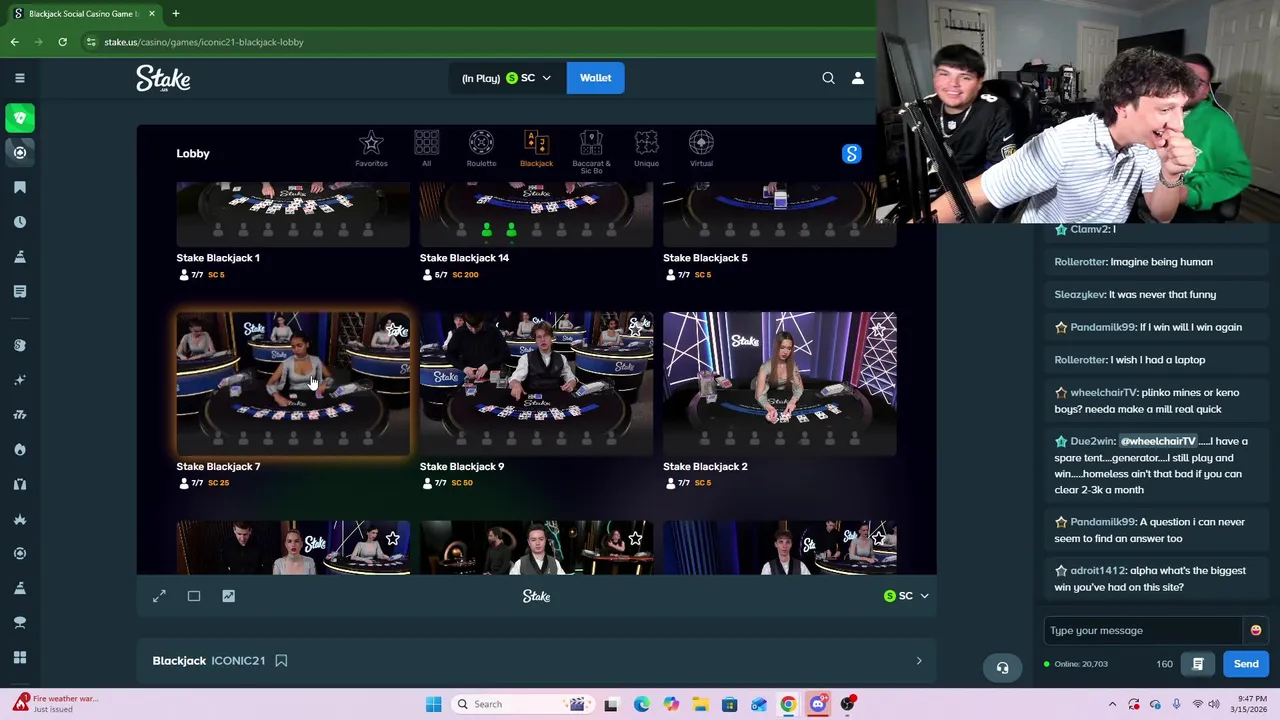Open the sidebar slots 777 icon
Image resolution: width=1280 pixels, height=720 pixels.
(19, 415)
